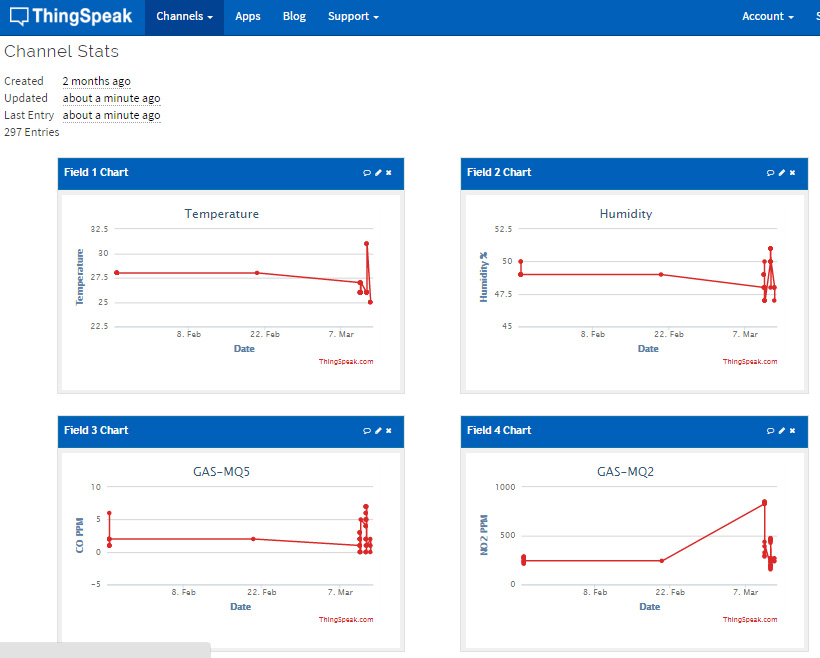Click the Field 1 Chart header title
This screenshot has width=820, height=658.
pyautogui.click(x=96, y=173)
